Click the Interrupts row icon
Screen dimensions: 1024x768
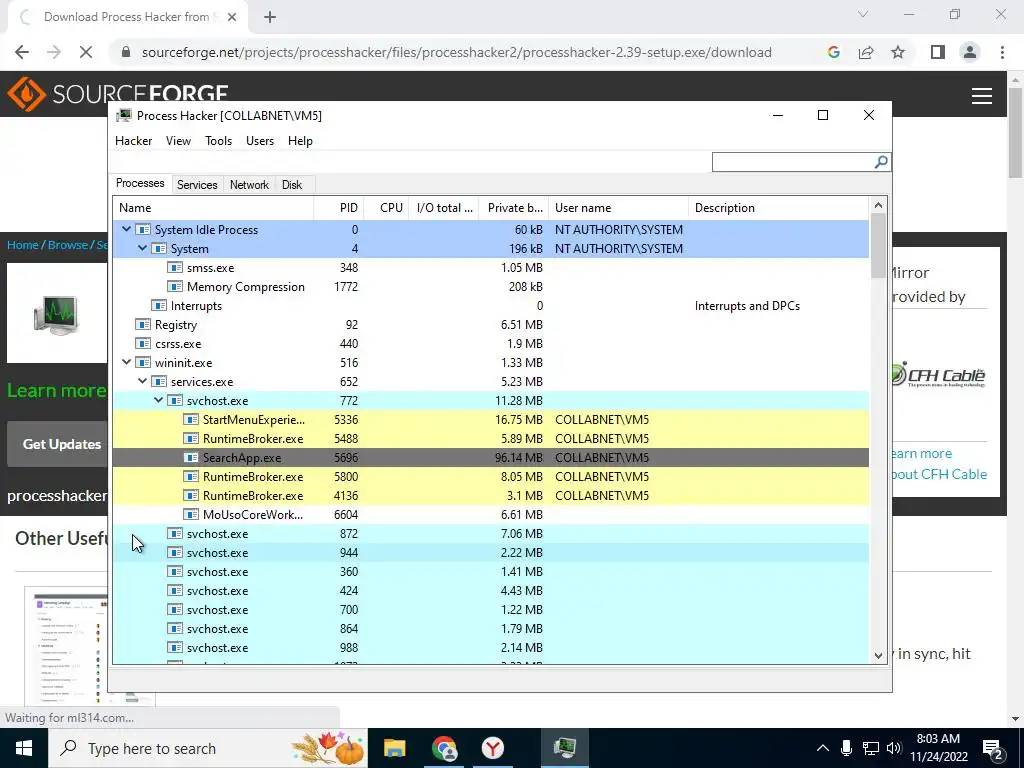pyautogui.click(x=159, y=306)
